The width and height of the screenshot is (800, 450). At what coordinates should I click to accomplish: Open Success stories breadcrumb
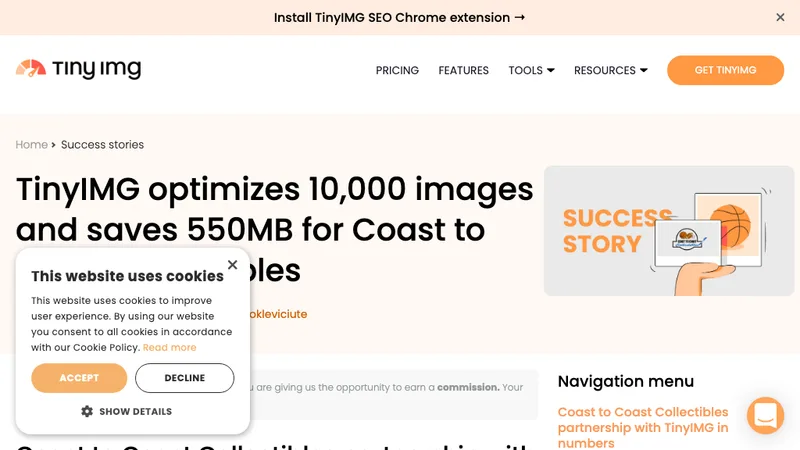tap(103, 144)
